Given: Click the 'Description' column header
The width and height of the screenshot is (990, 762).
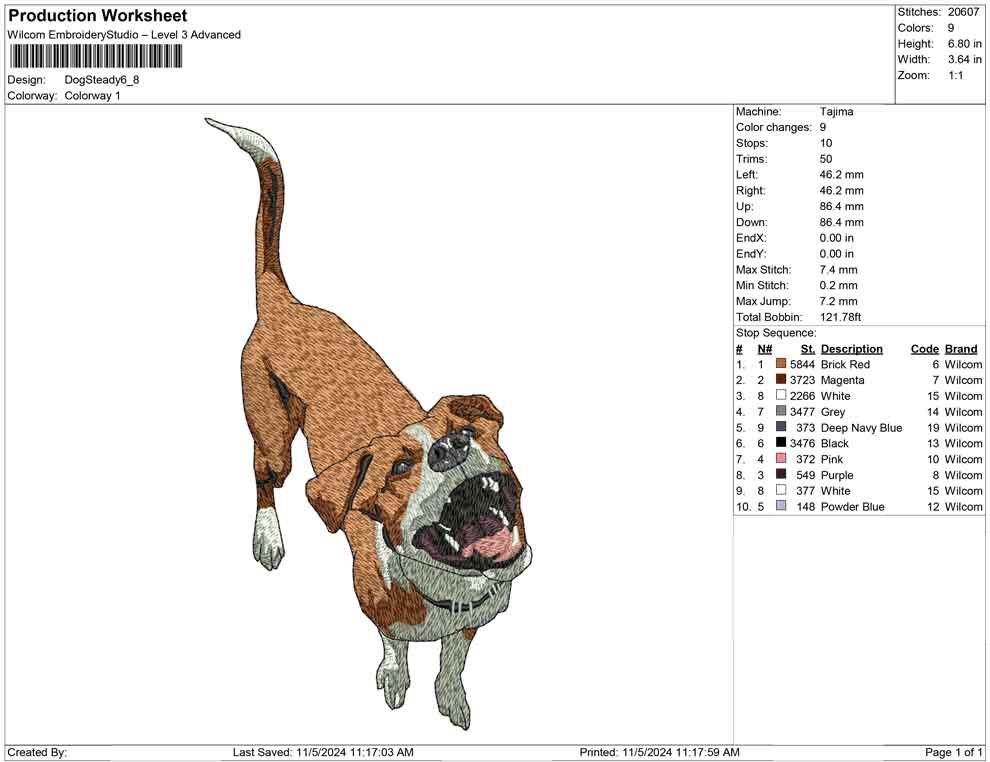Looking at the screenshot, I should [x=852, y=348].
